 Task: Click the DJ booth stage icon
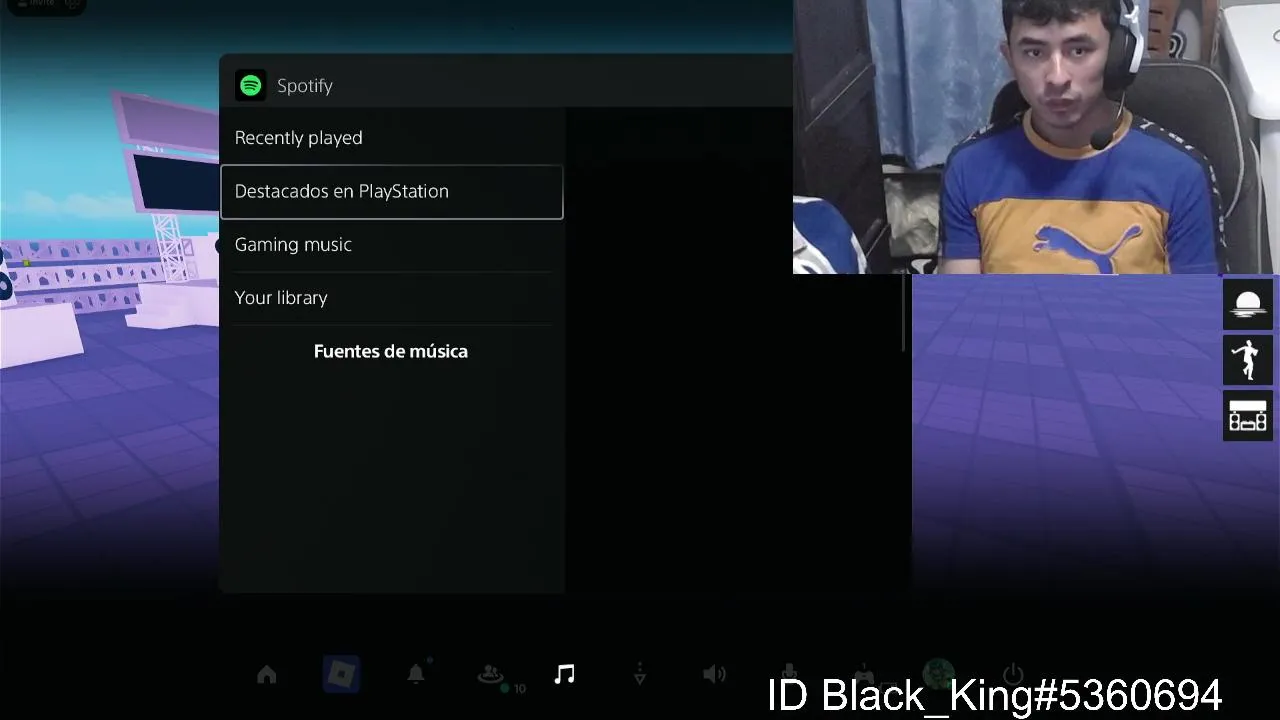coord(1248,415)
